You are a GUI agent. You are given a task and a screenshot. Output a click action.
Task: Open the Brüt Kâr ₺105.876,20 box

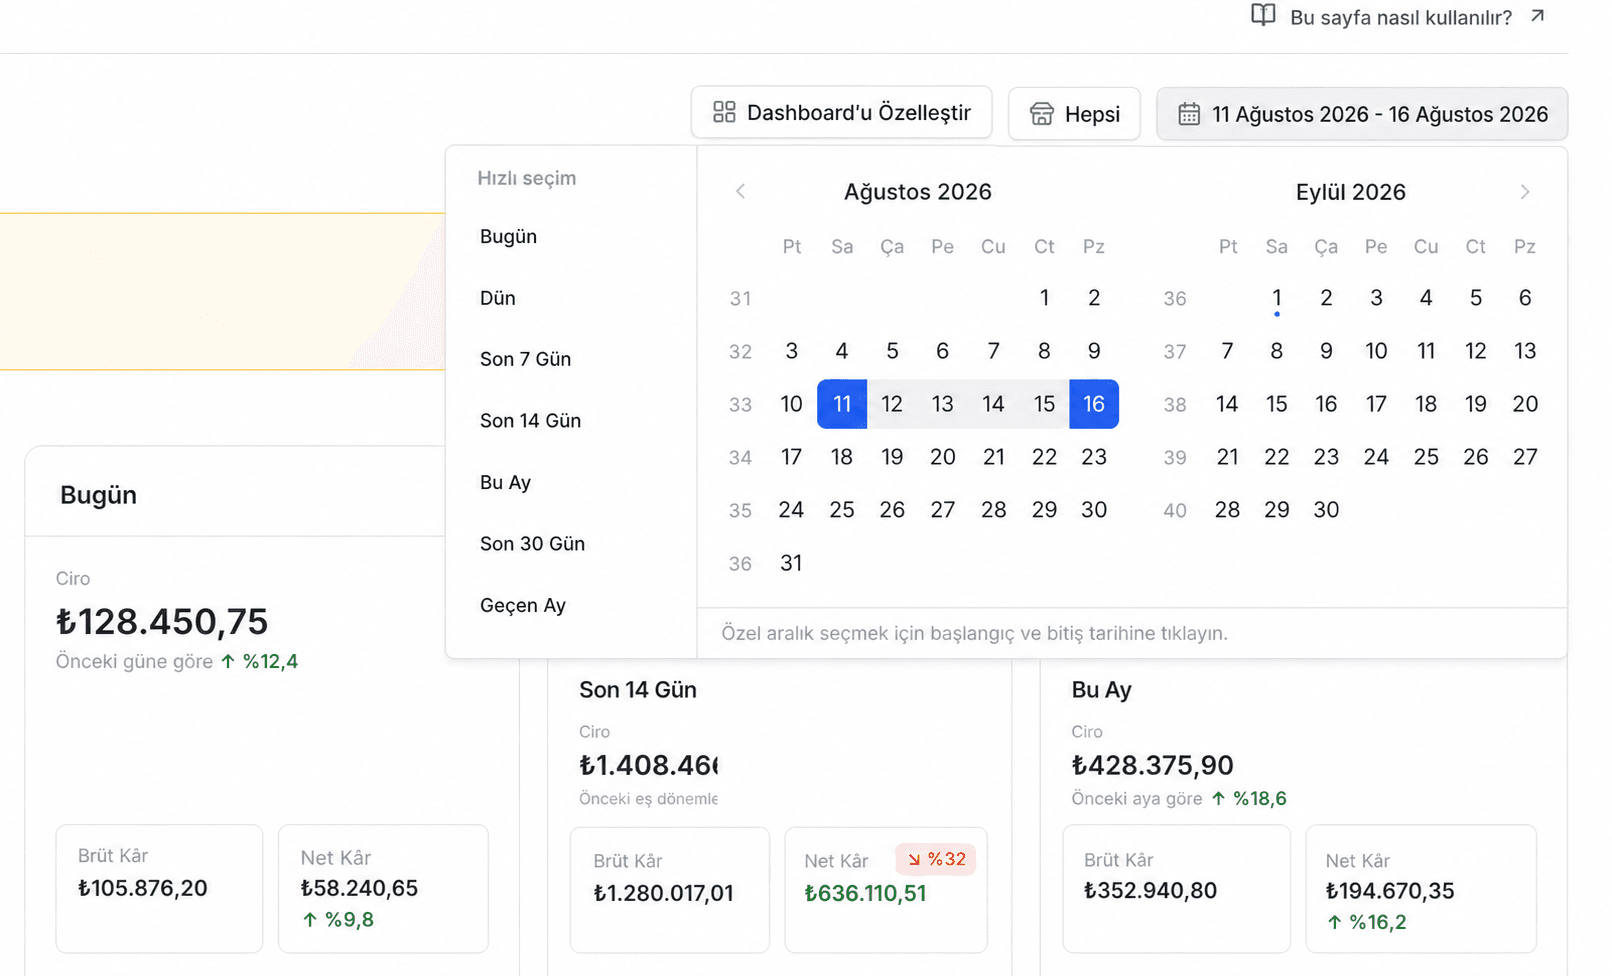coord(159,888)
